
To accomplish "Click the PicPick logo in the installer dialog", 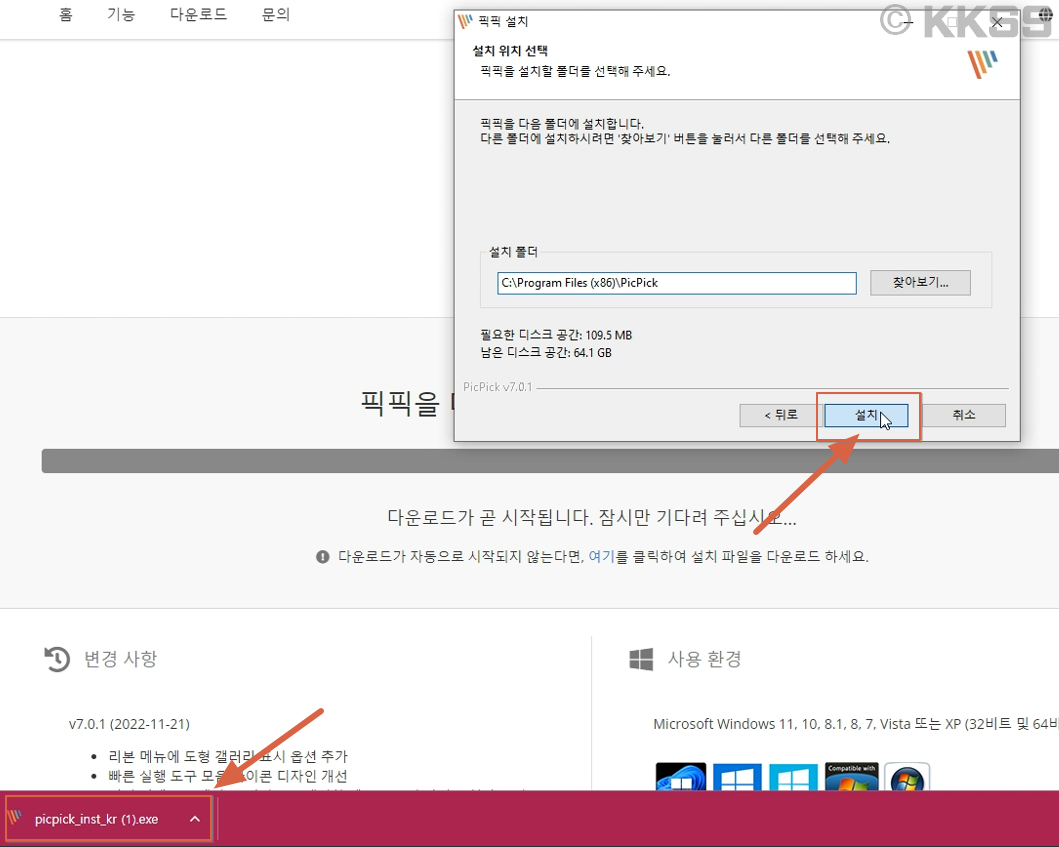I will click(982, 63).
